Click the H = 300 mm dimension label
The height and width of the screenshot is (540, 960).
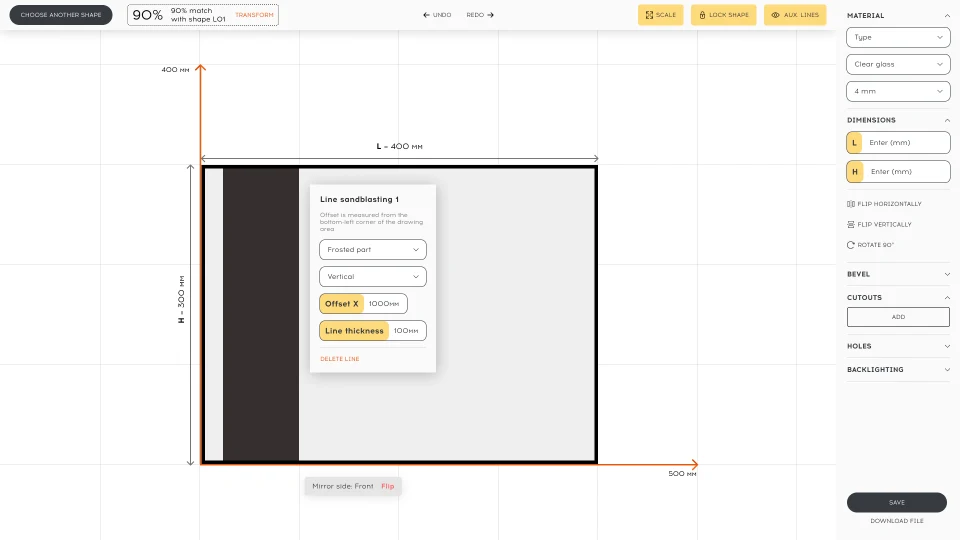point(181,299)
